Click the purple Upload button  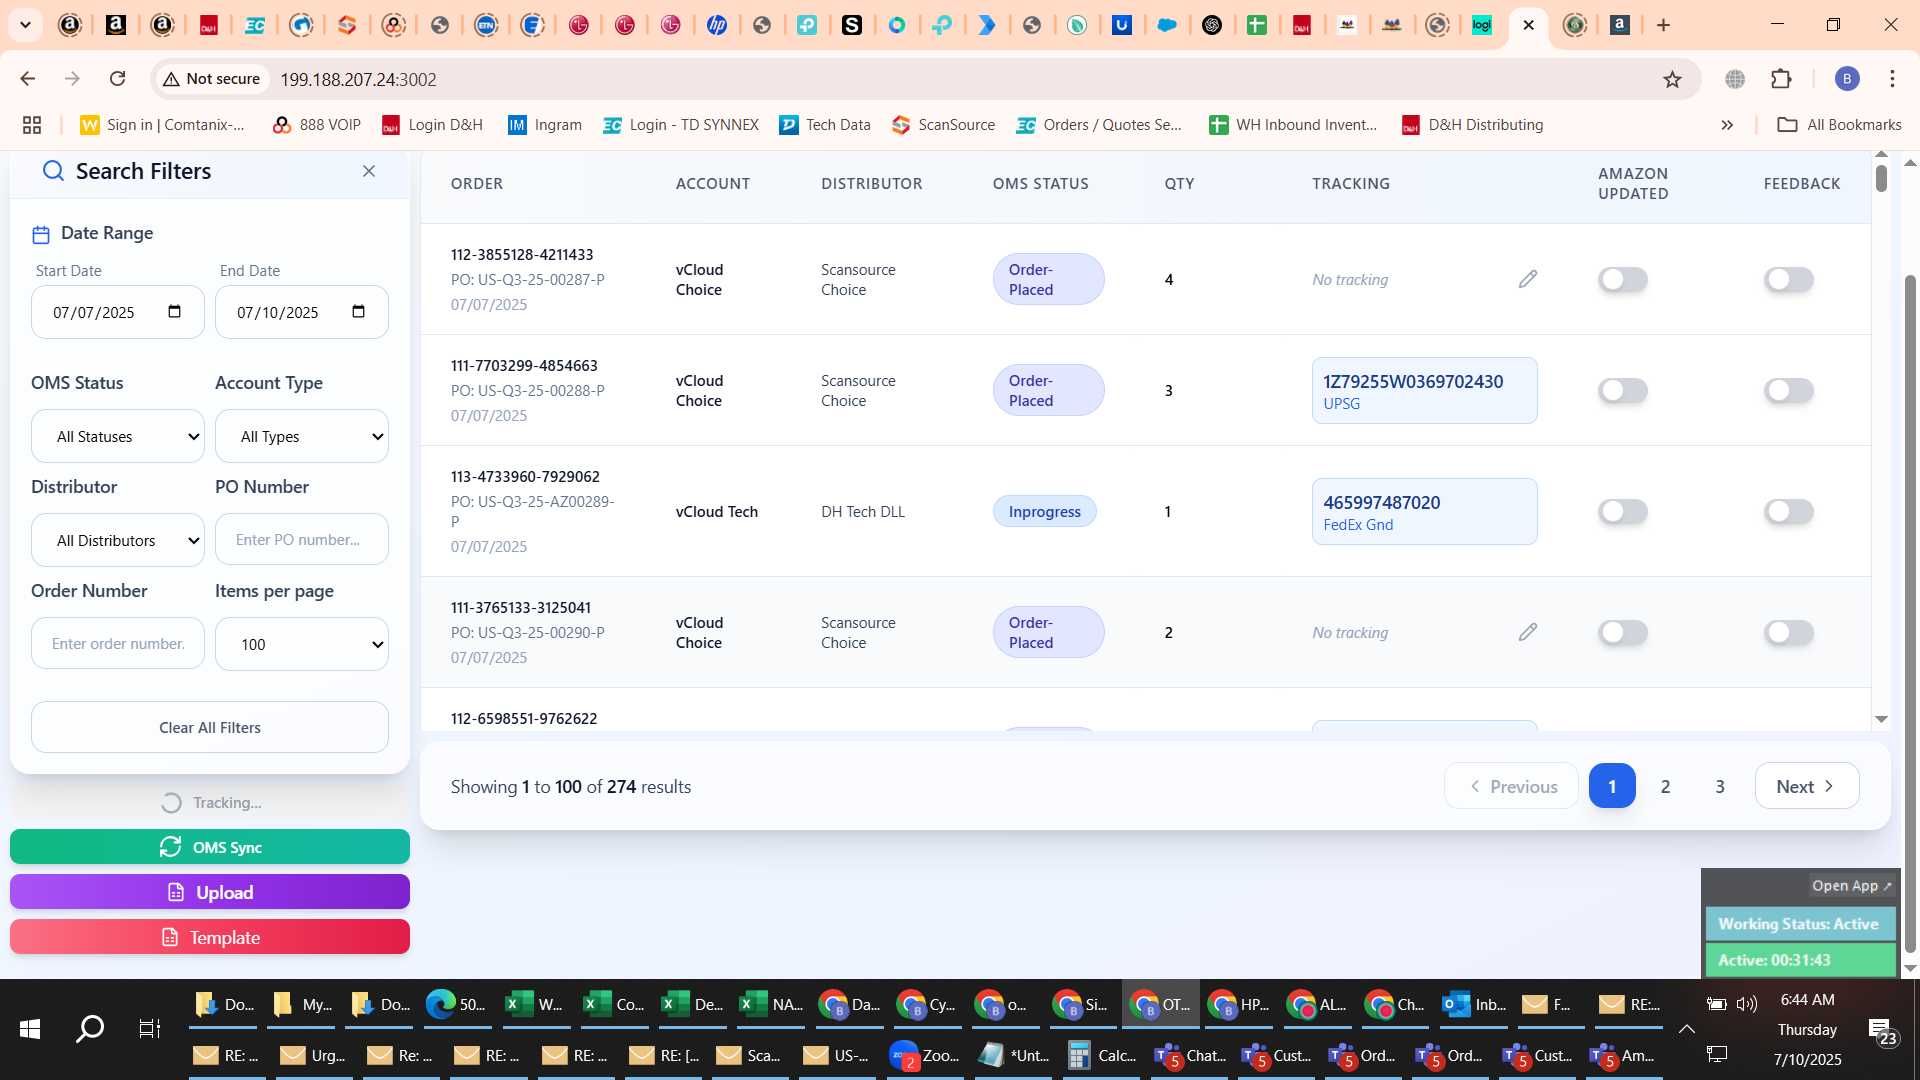210,892
